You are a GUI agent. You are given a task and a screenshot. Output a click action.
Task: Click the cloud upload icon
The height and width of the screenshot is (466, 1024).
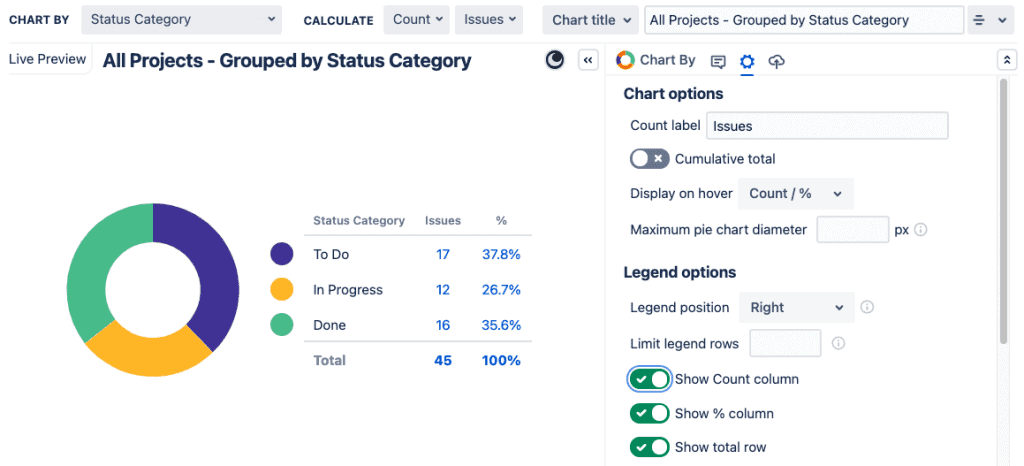coord(776,61)
